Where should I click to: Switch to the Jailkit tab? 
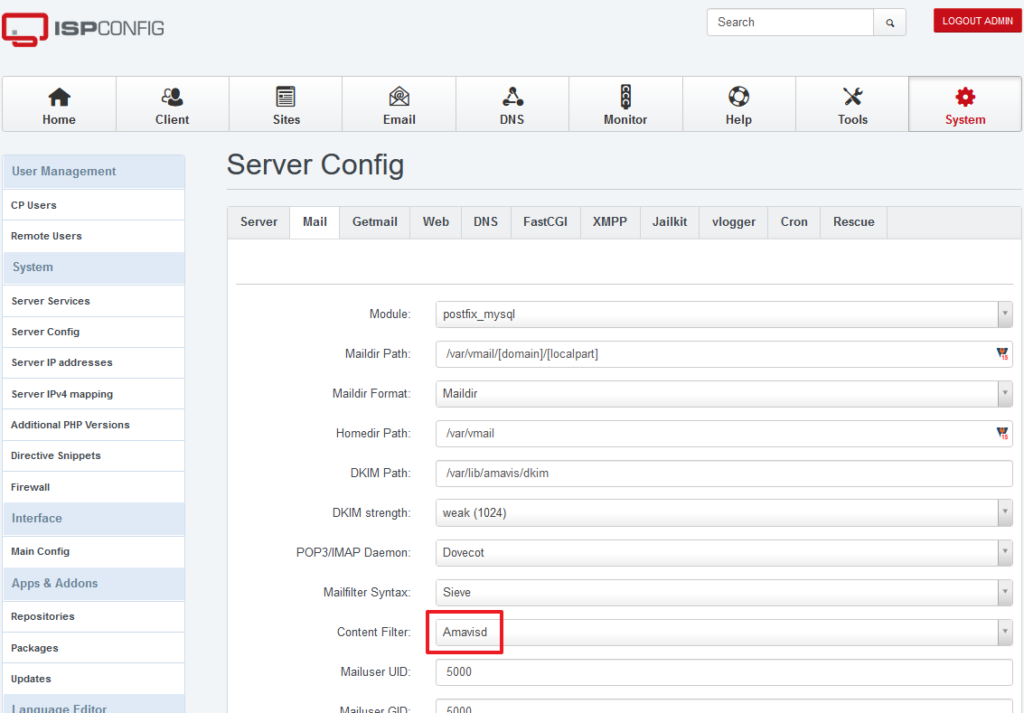click(x=669, y=222)
